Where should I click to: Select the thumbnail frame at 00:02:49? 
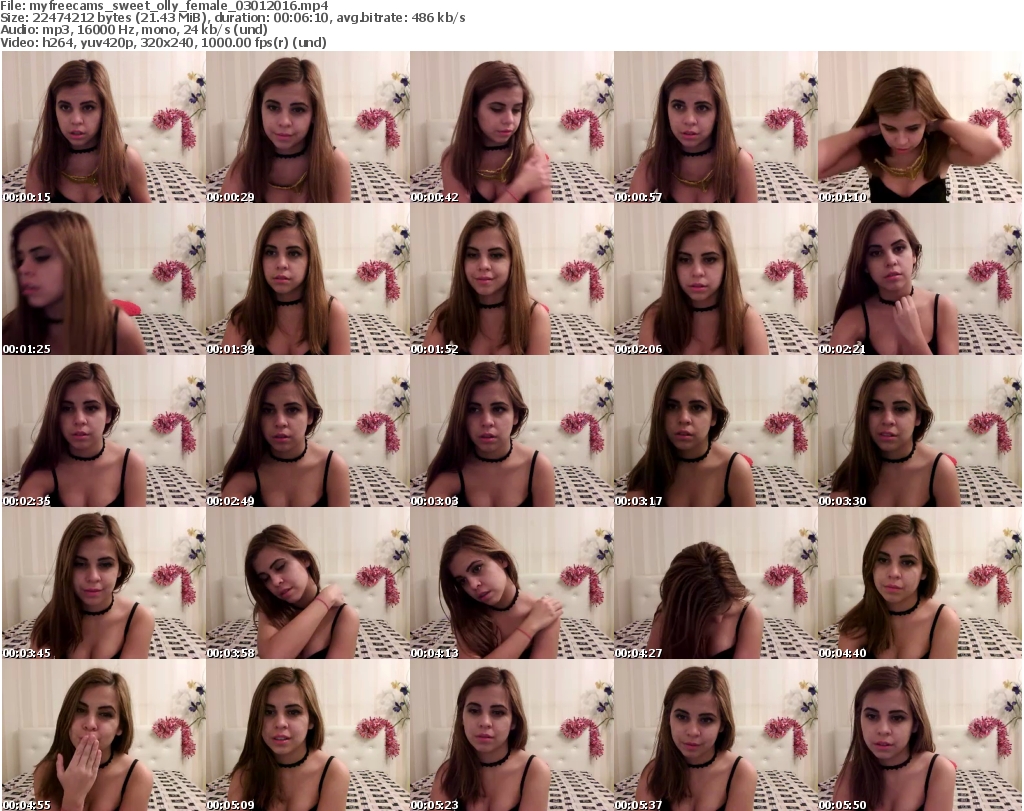coord(308,432)
